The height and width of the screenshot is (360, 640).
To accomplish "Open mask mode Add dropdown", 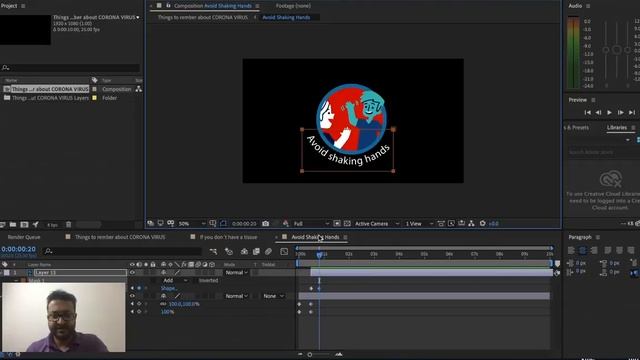I will (x=175, y=280).
